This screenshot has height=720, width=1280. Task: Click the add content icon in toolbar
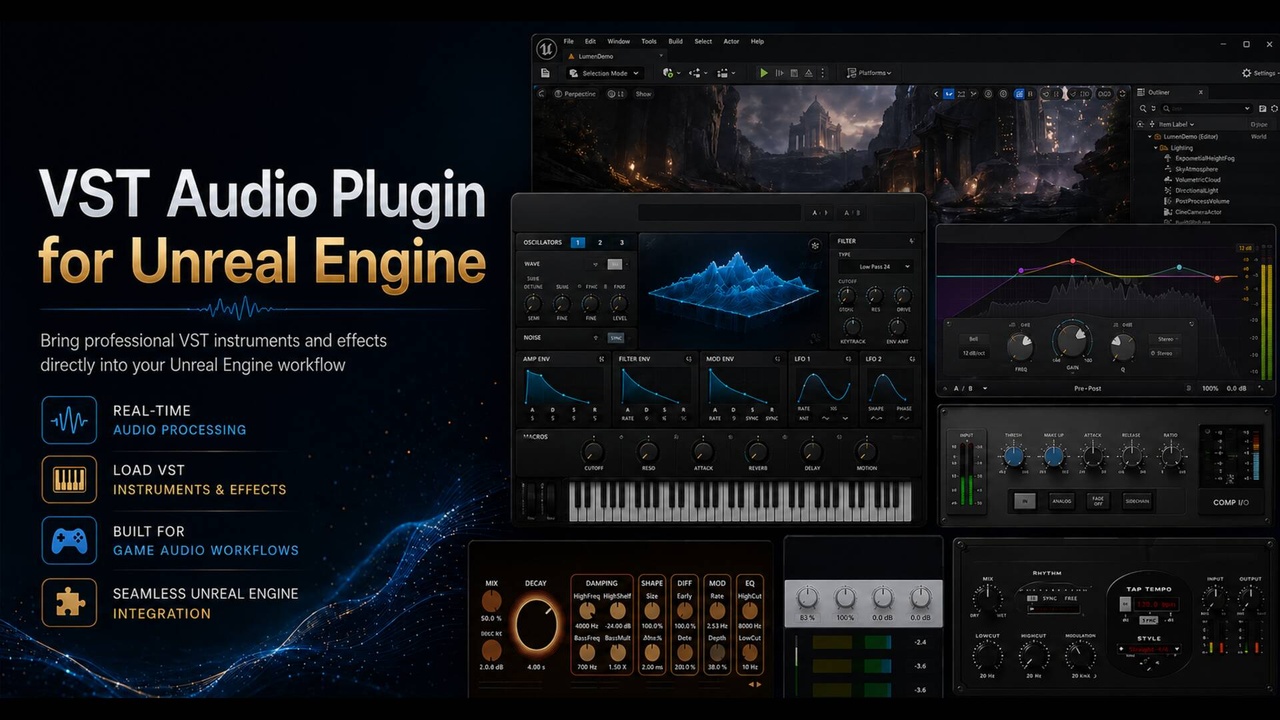668,73
